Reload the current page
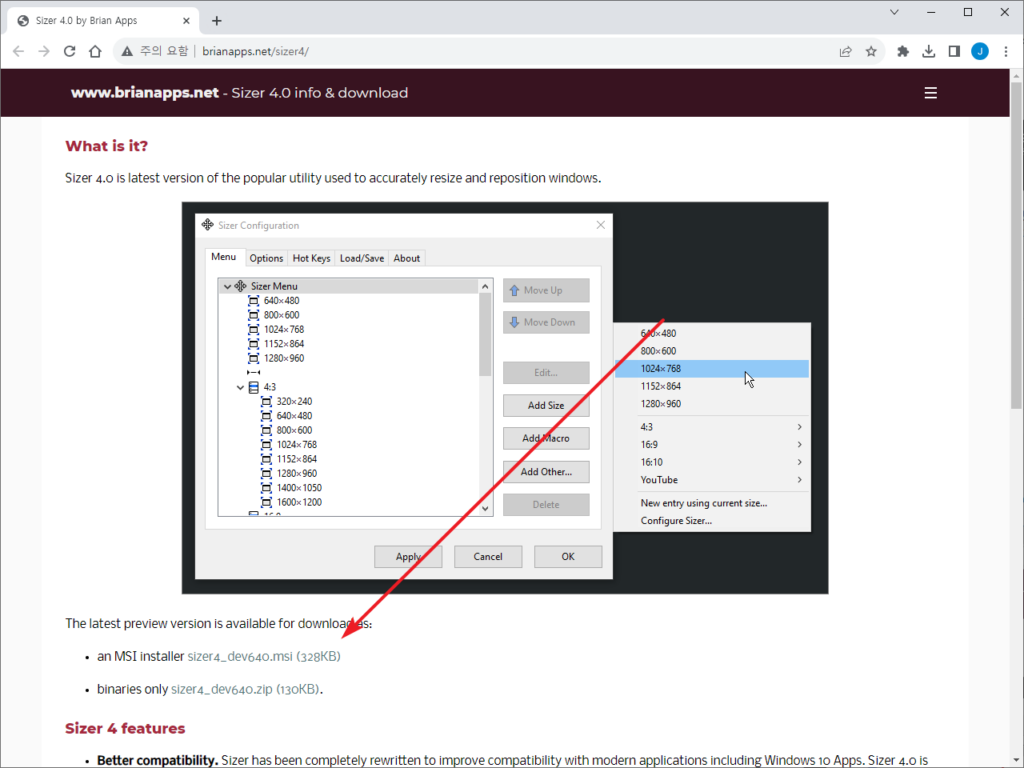 point(69,51)
